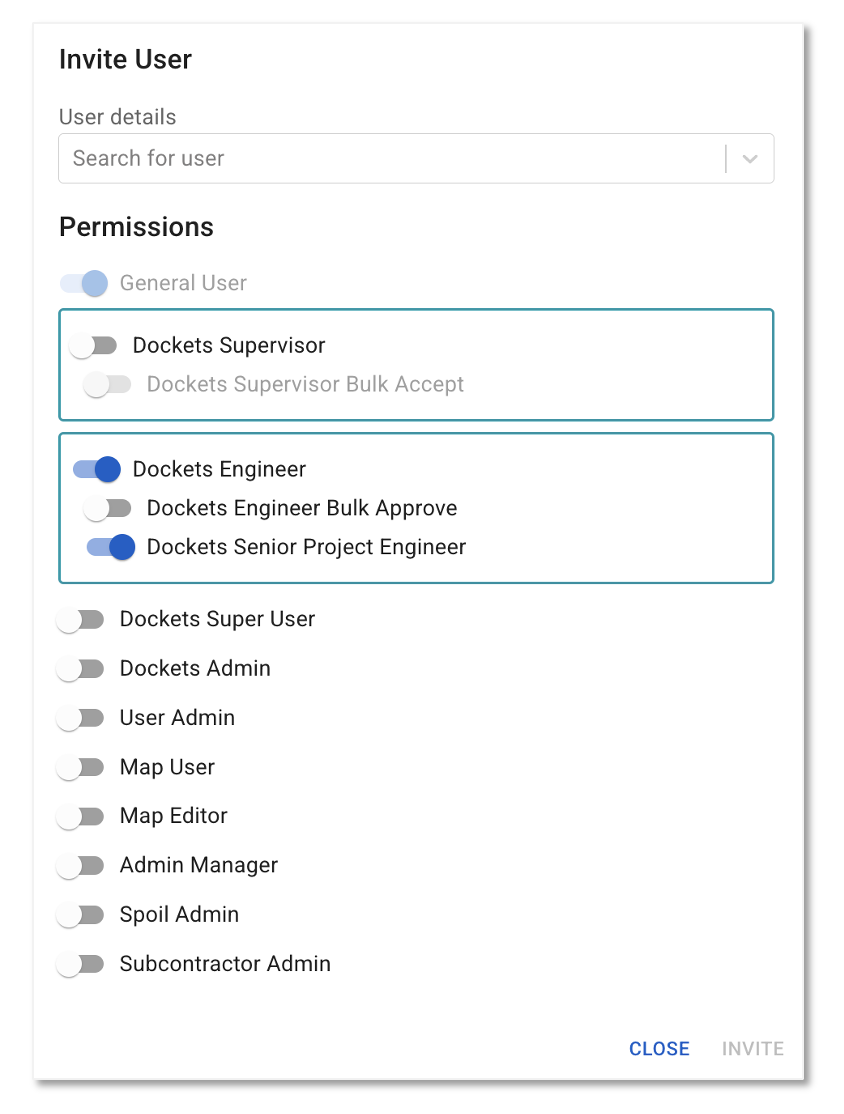Turn off Dockets Senior Project Engineer
The image size is (844, 1114).
(x=111, y=547)
